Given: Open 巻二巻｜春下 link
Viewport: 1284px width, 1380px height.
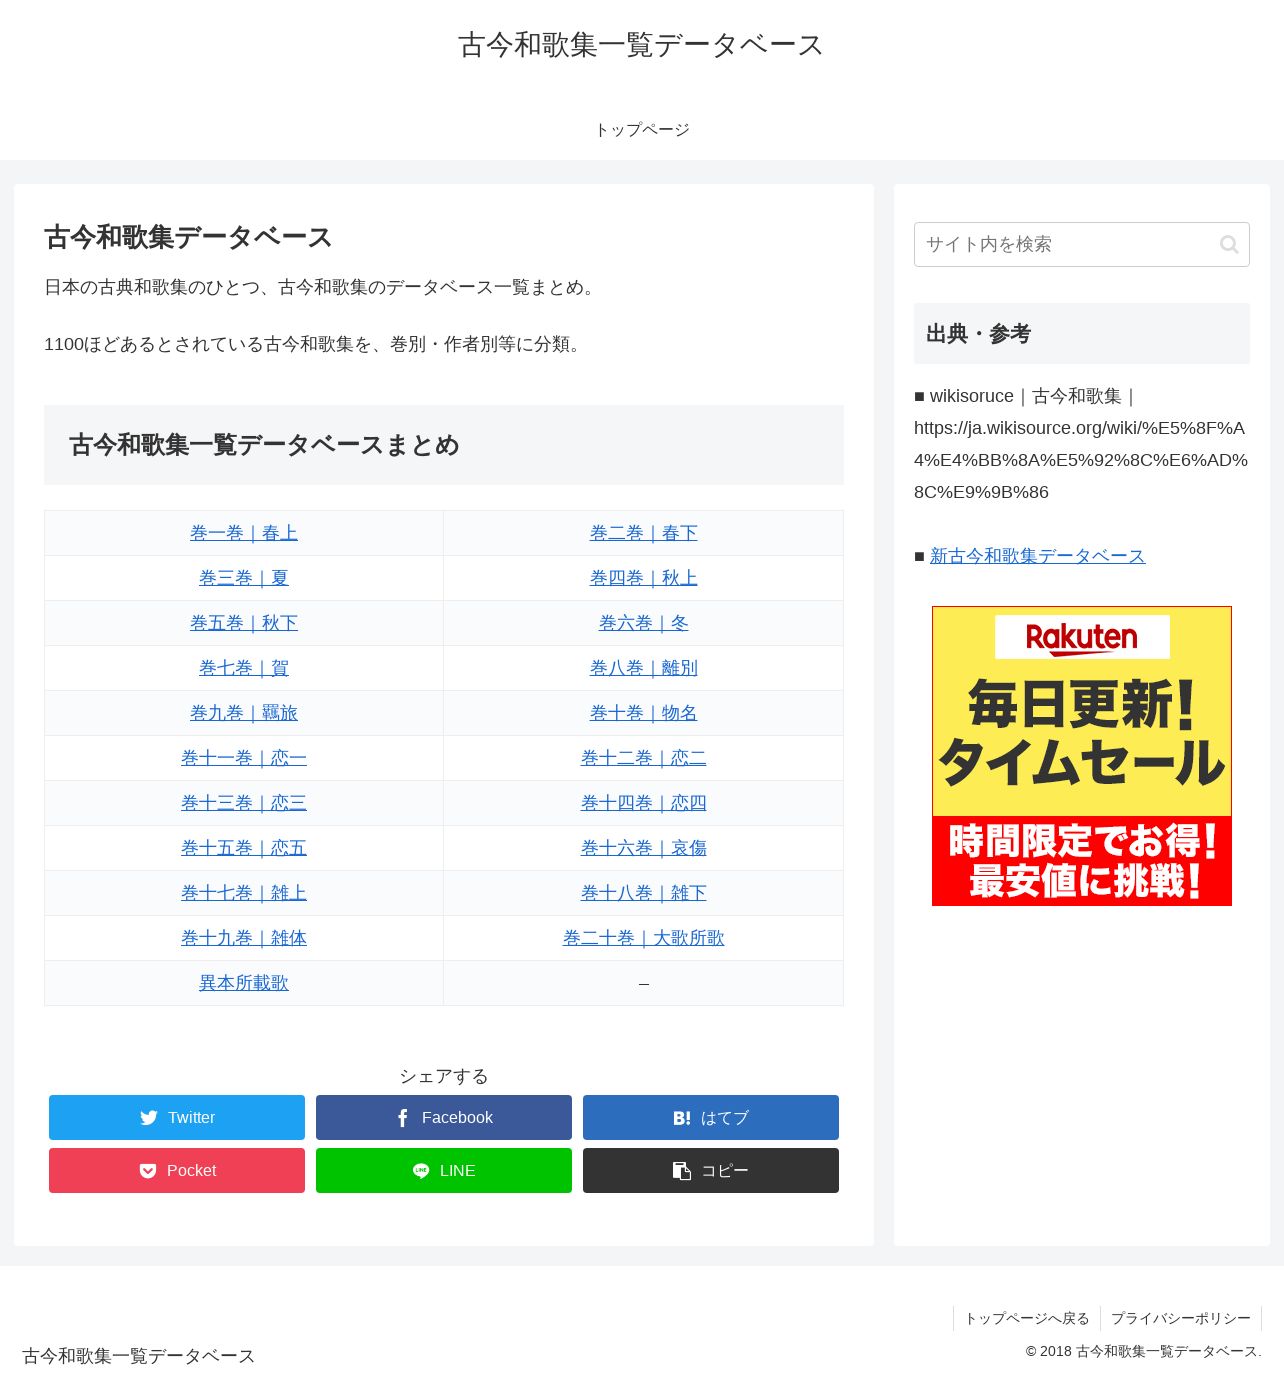Looking at the screenshot, I should pyautogui.click(x=644, y=533).
